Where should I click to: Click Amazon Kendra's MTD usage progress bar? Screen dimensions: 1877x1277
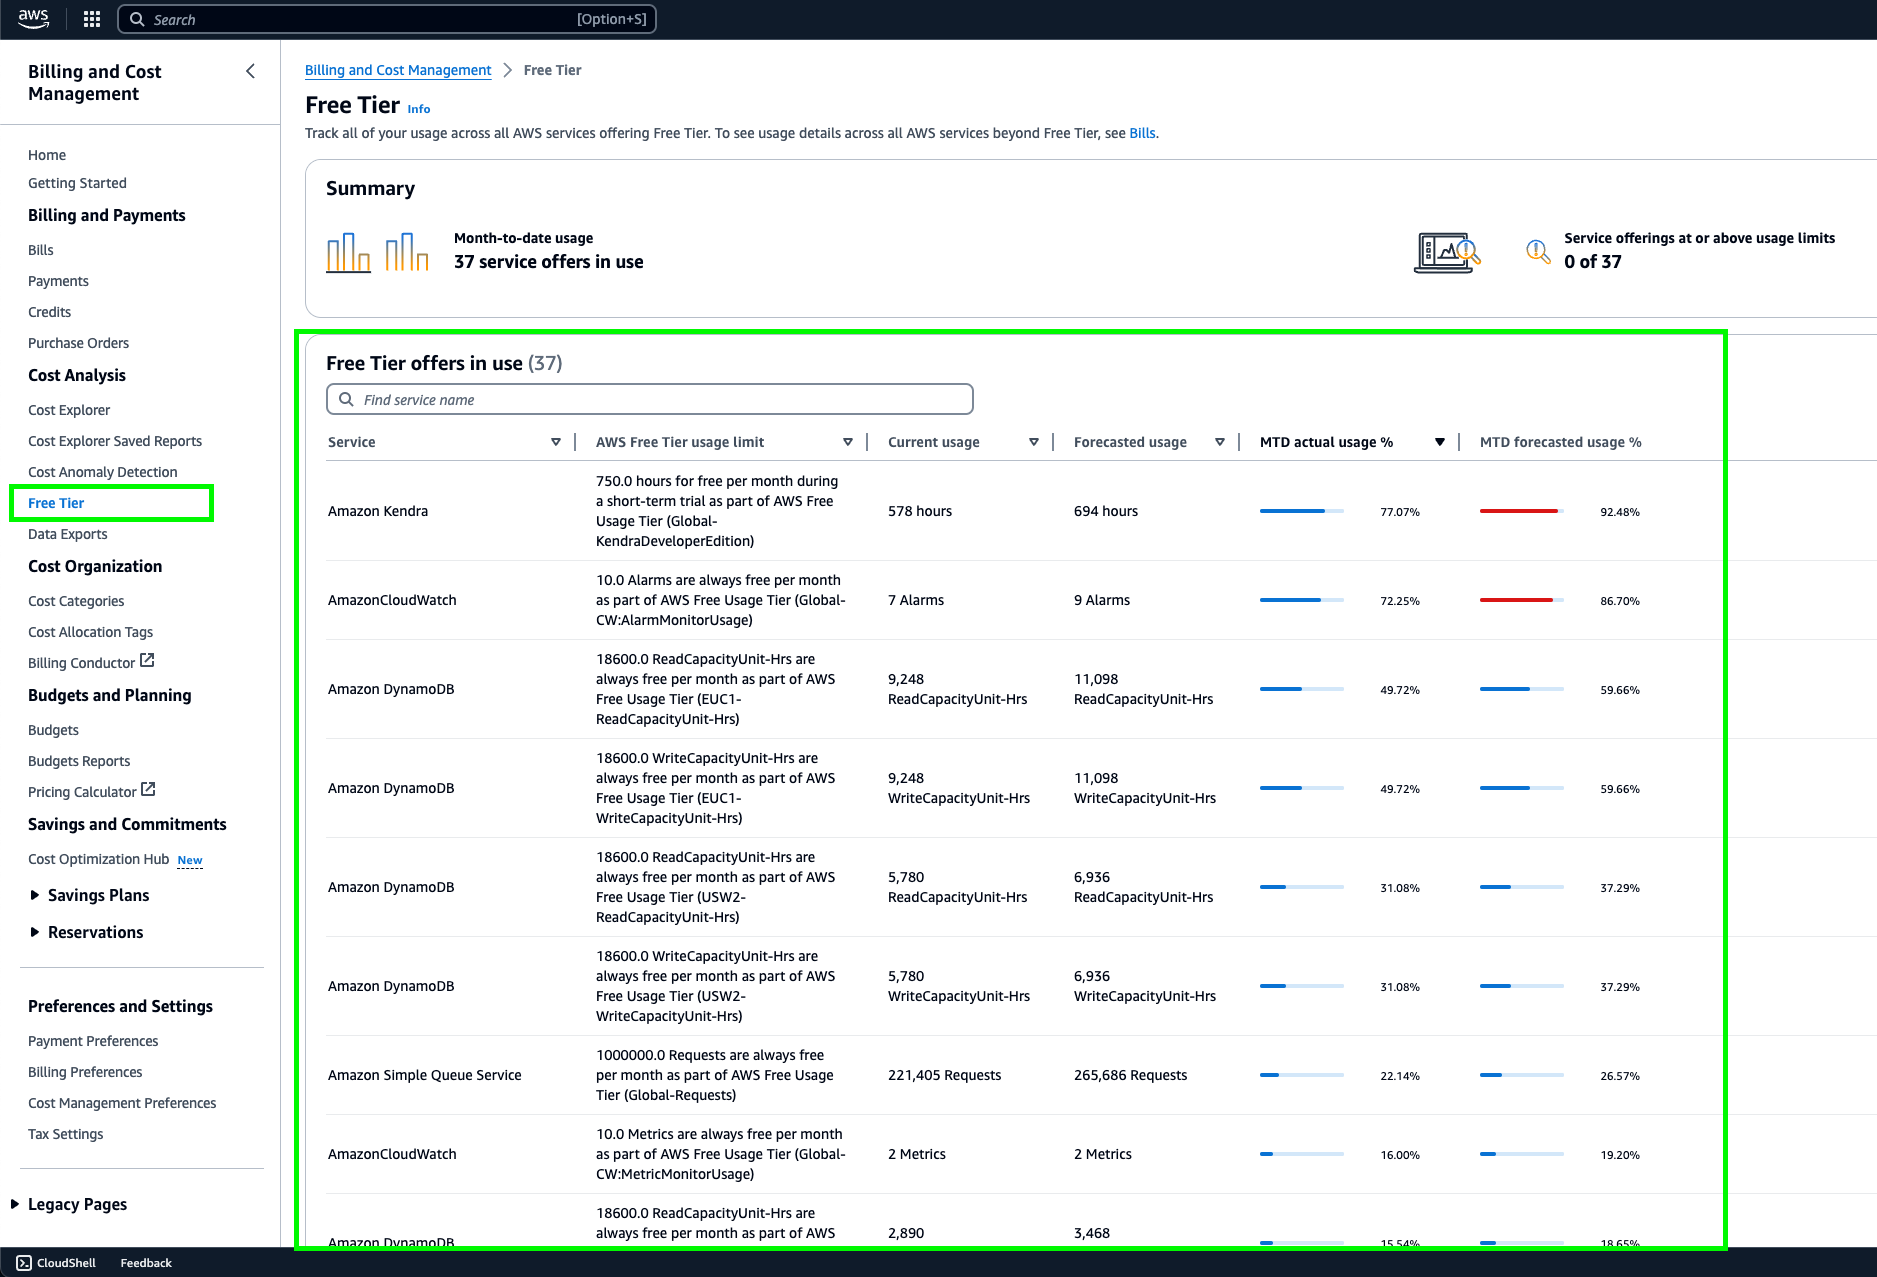pos(1301,510)
